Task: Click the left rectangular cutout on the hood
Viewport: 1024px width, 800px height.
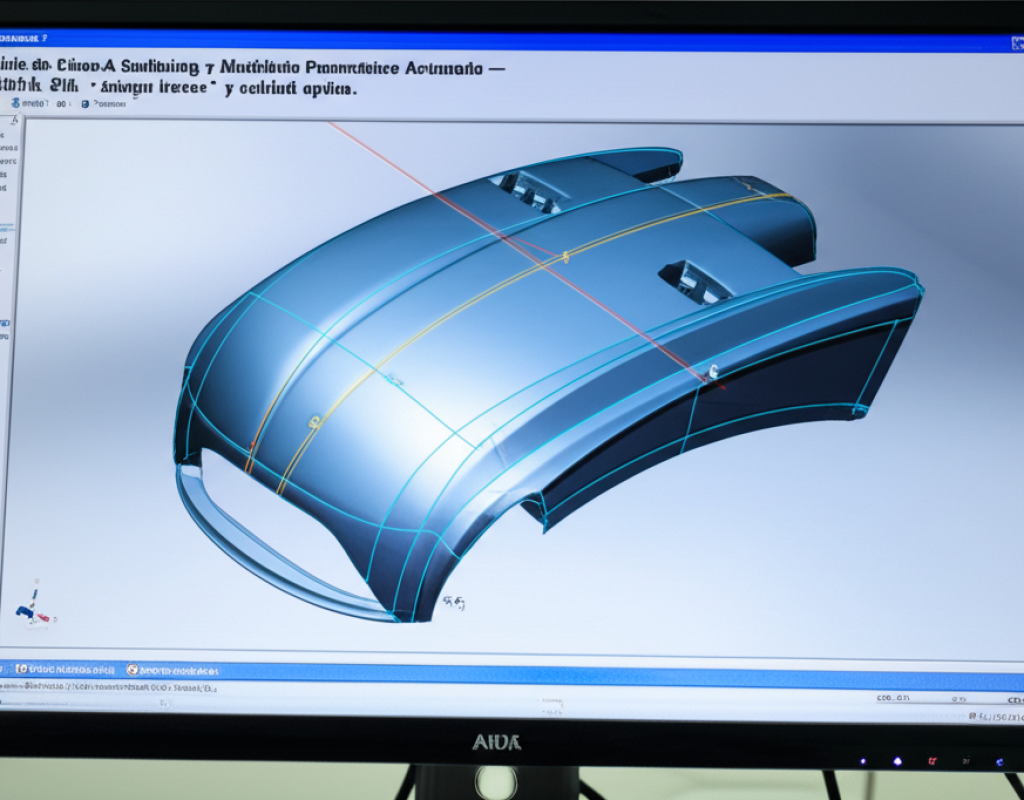Action: 526,189
